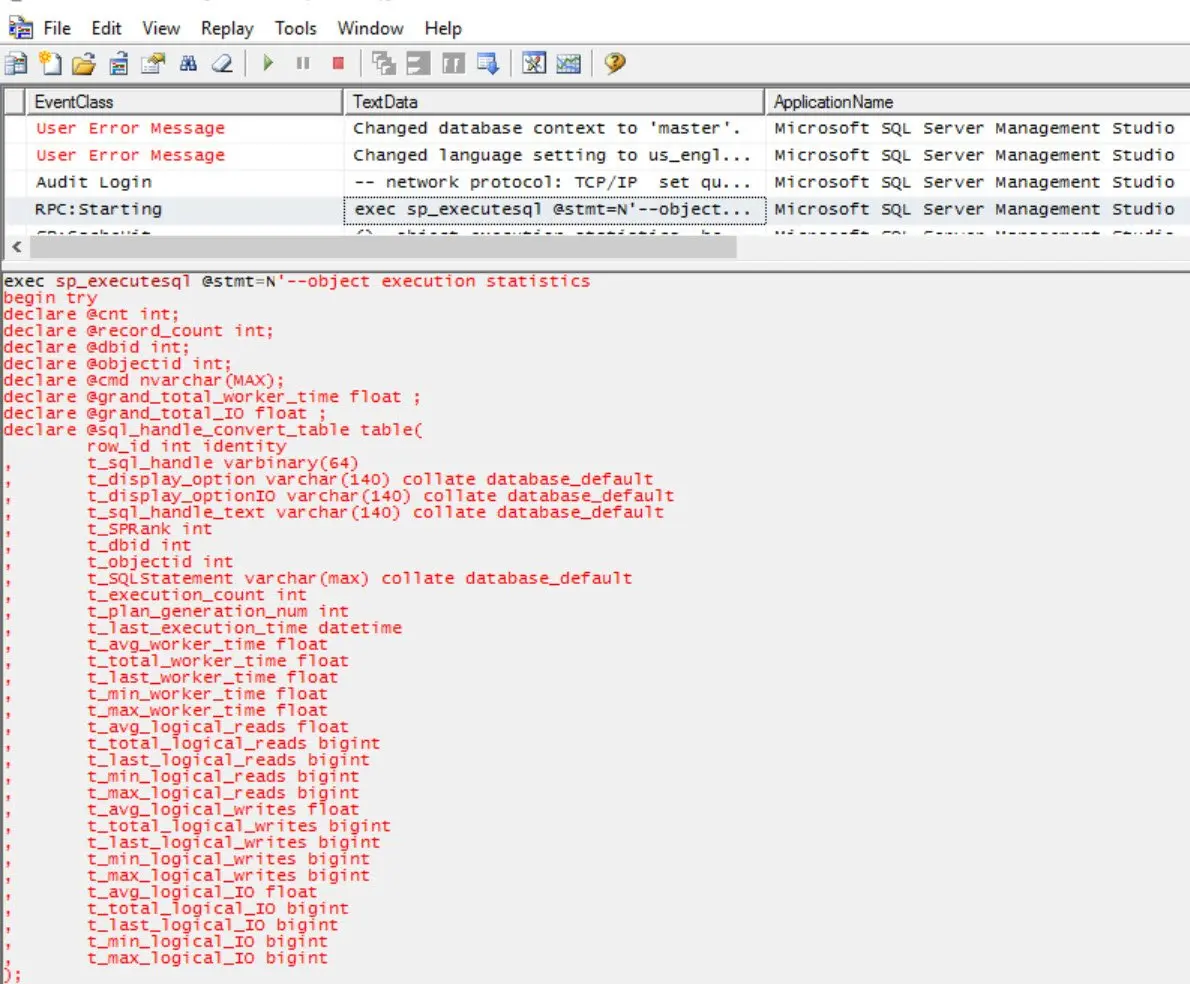The width and height of the screenshot is (1190, 984).
Task: Click 't_total_logical_reads bigint' line
Action: click(233, 744)
